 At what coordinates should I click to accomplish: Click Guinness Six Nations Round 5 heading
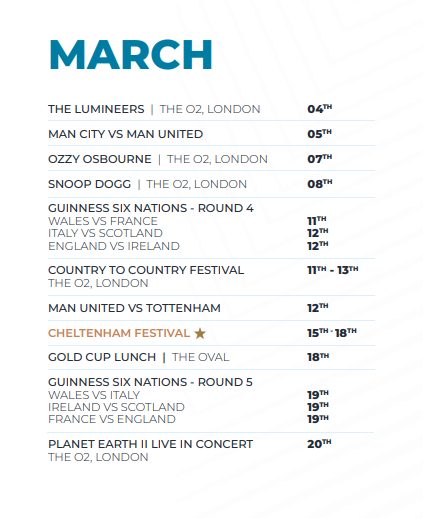point(150,382)
